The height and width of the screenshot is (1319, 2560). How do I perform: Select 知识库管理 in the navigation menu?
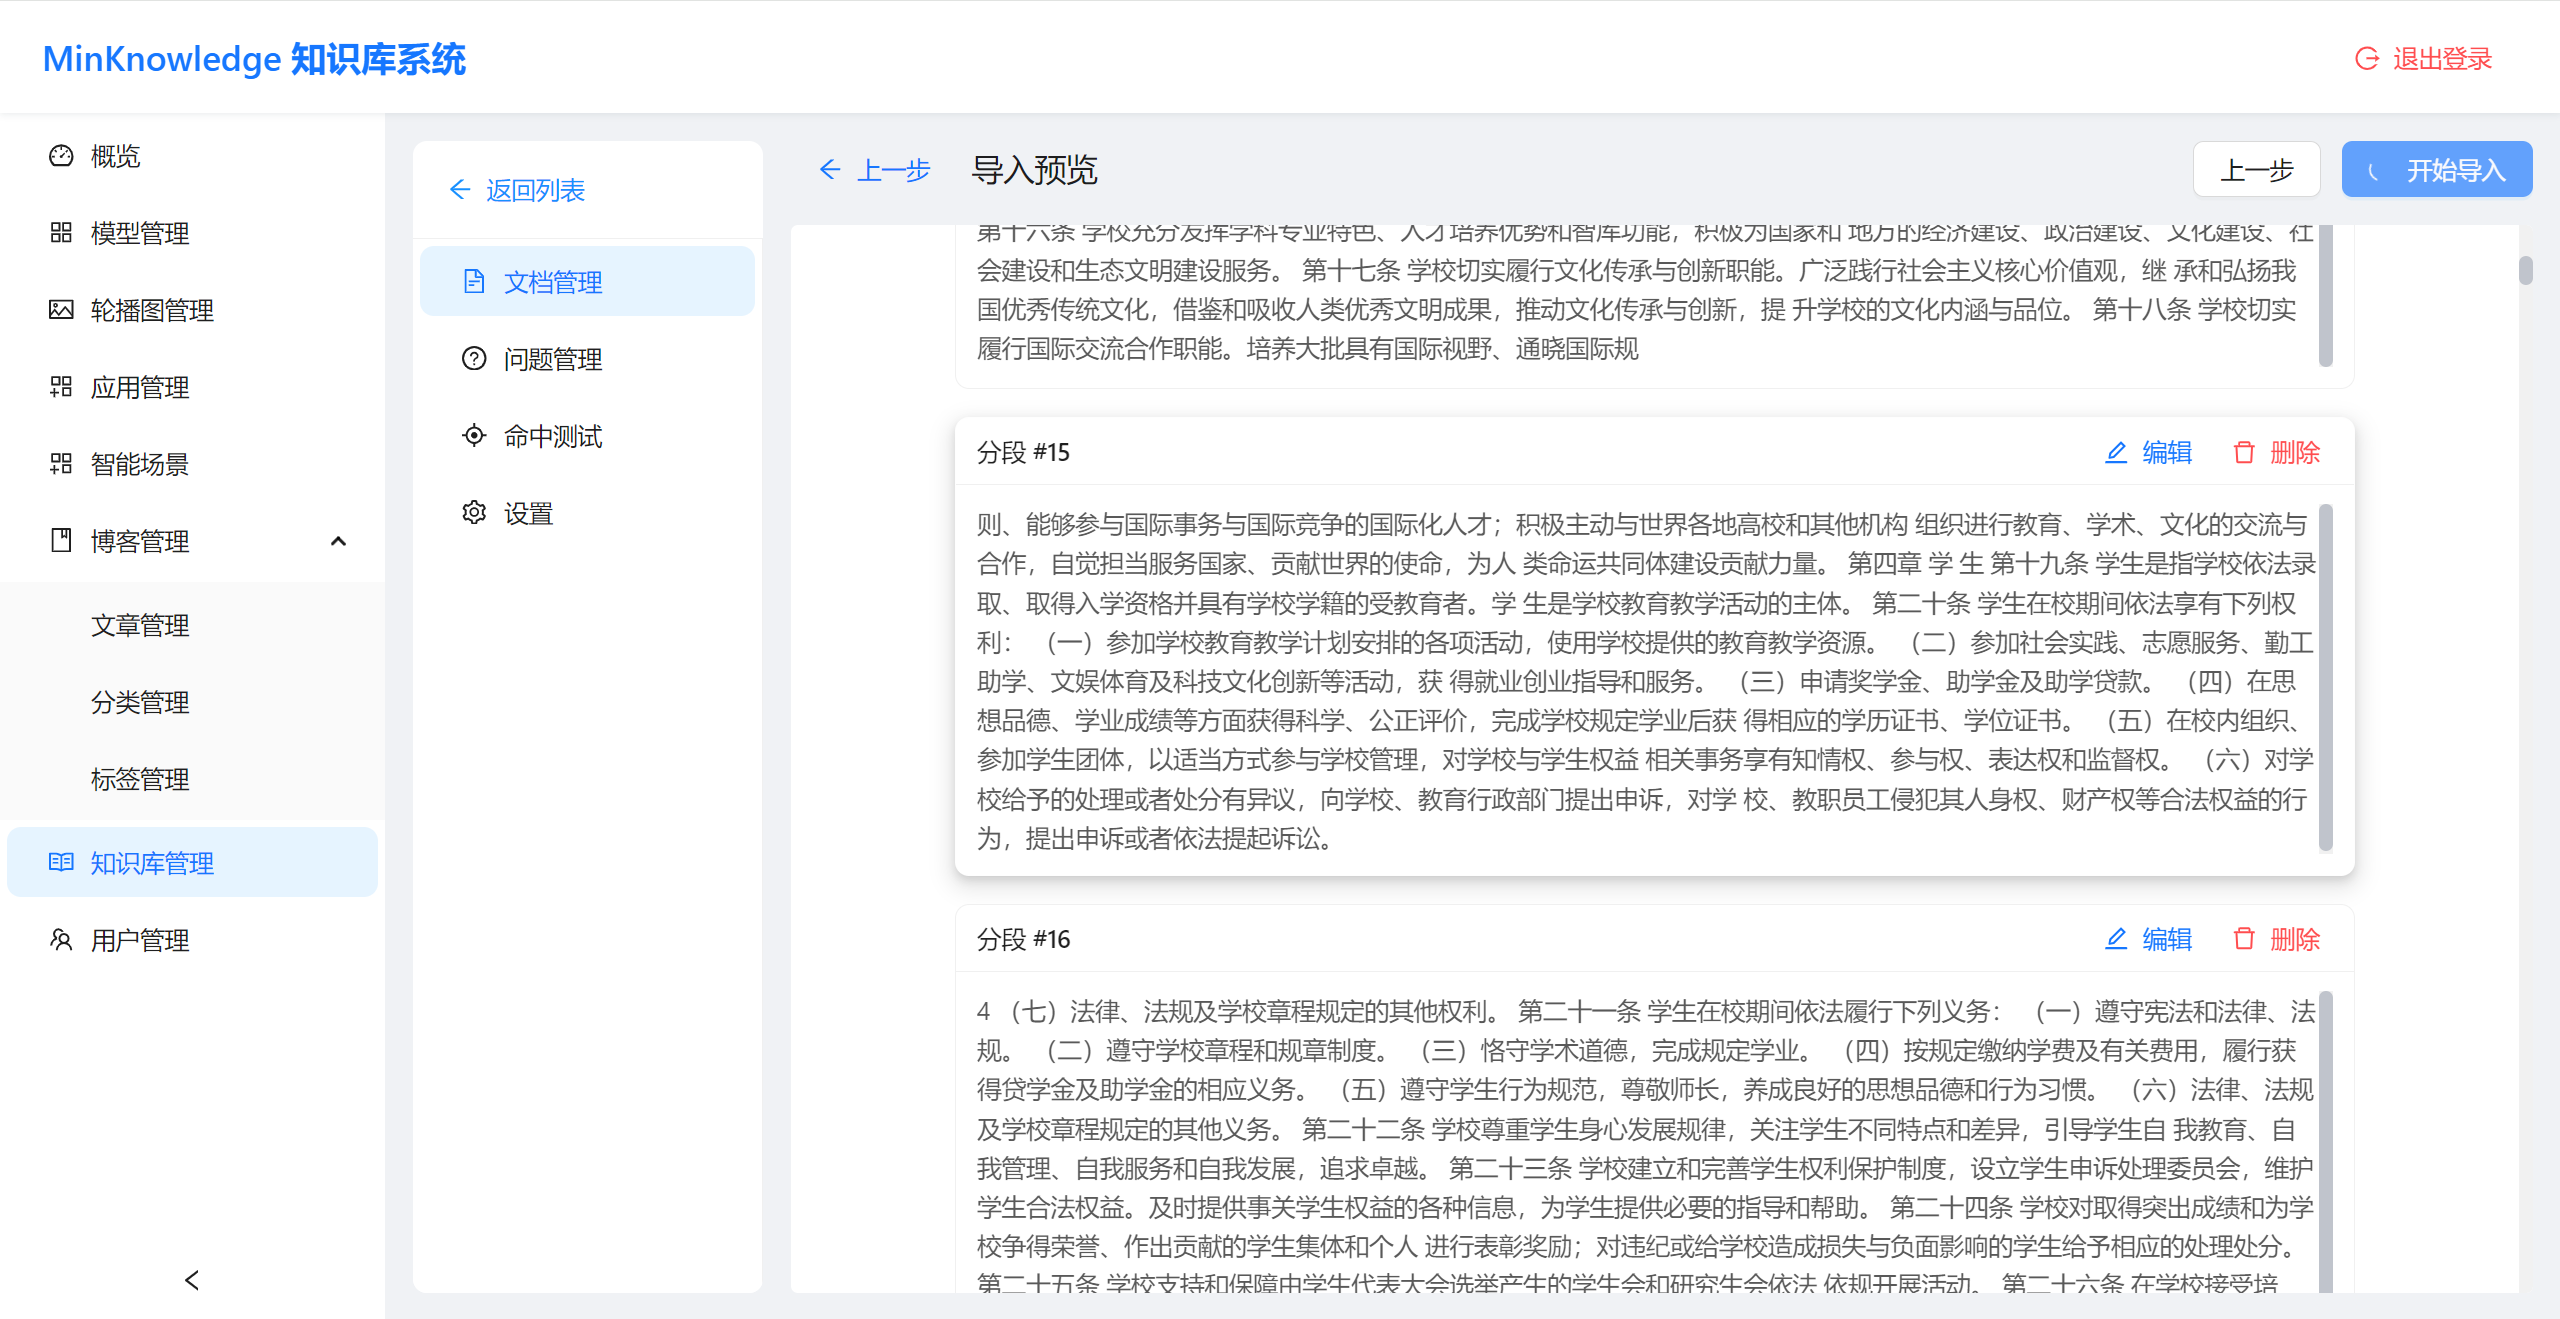152,862
